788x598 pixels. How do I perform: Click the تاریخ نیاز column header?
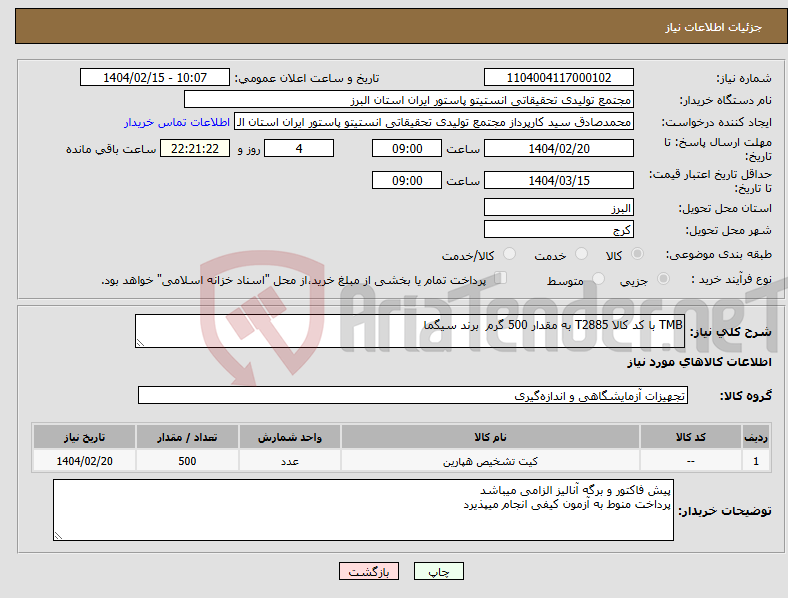click(84, 437)
